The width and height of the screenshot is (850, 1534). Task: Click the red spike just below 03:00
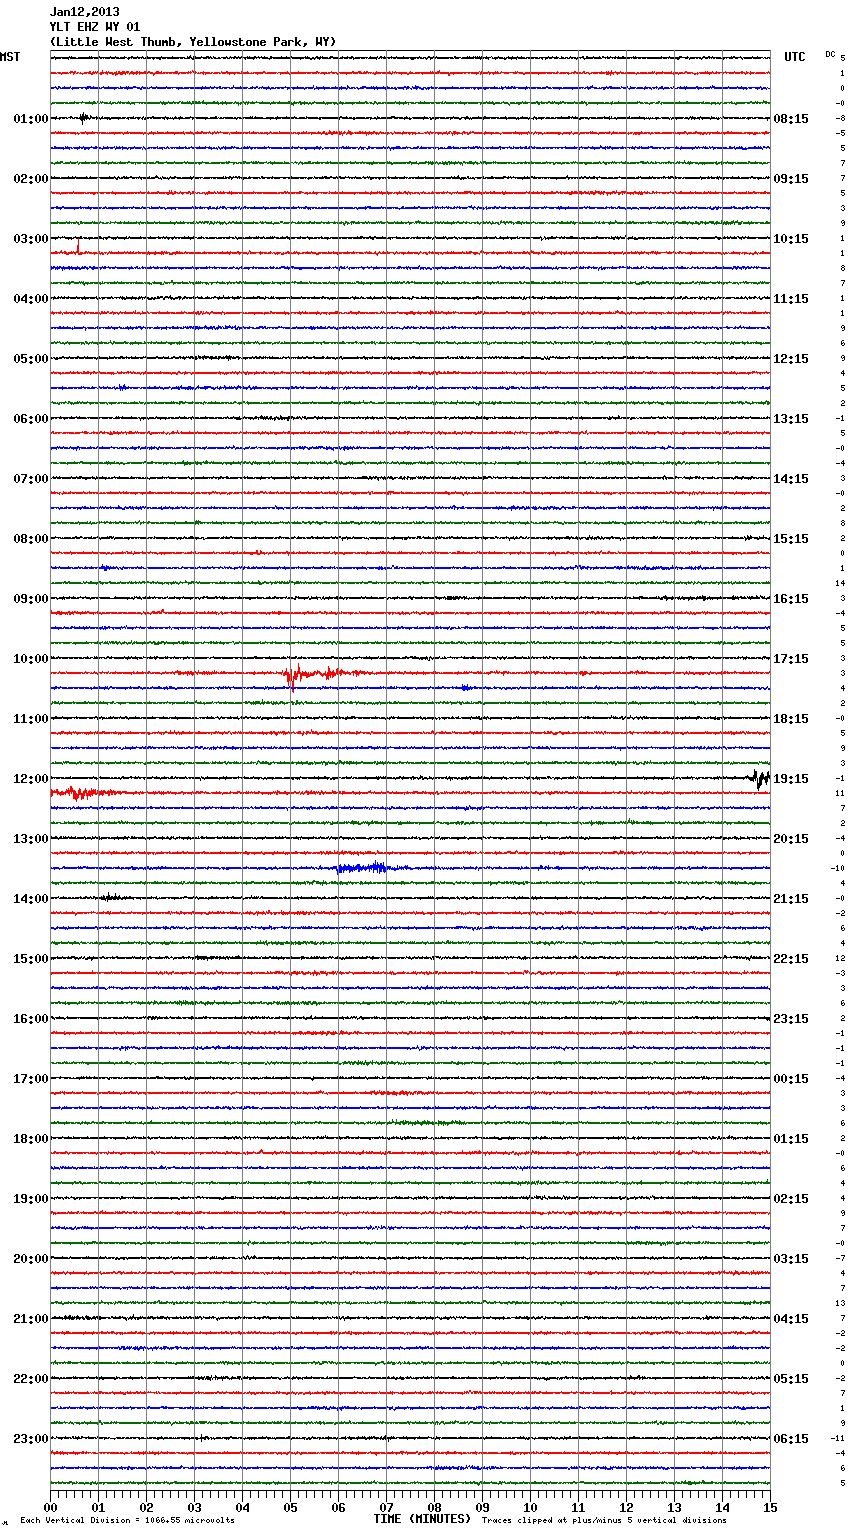(78, 245)
